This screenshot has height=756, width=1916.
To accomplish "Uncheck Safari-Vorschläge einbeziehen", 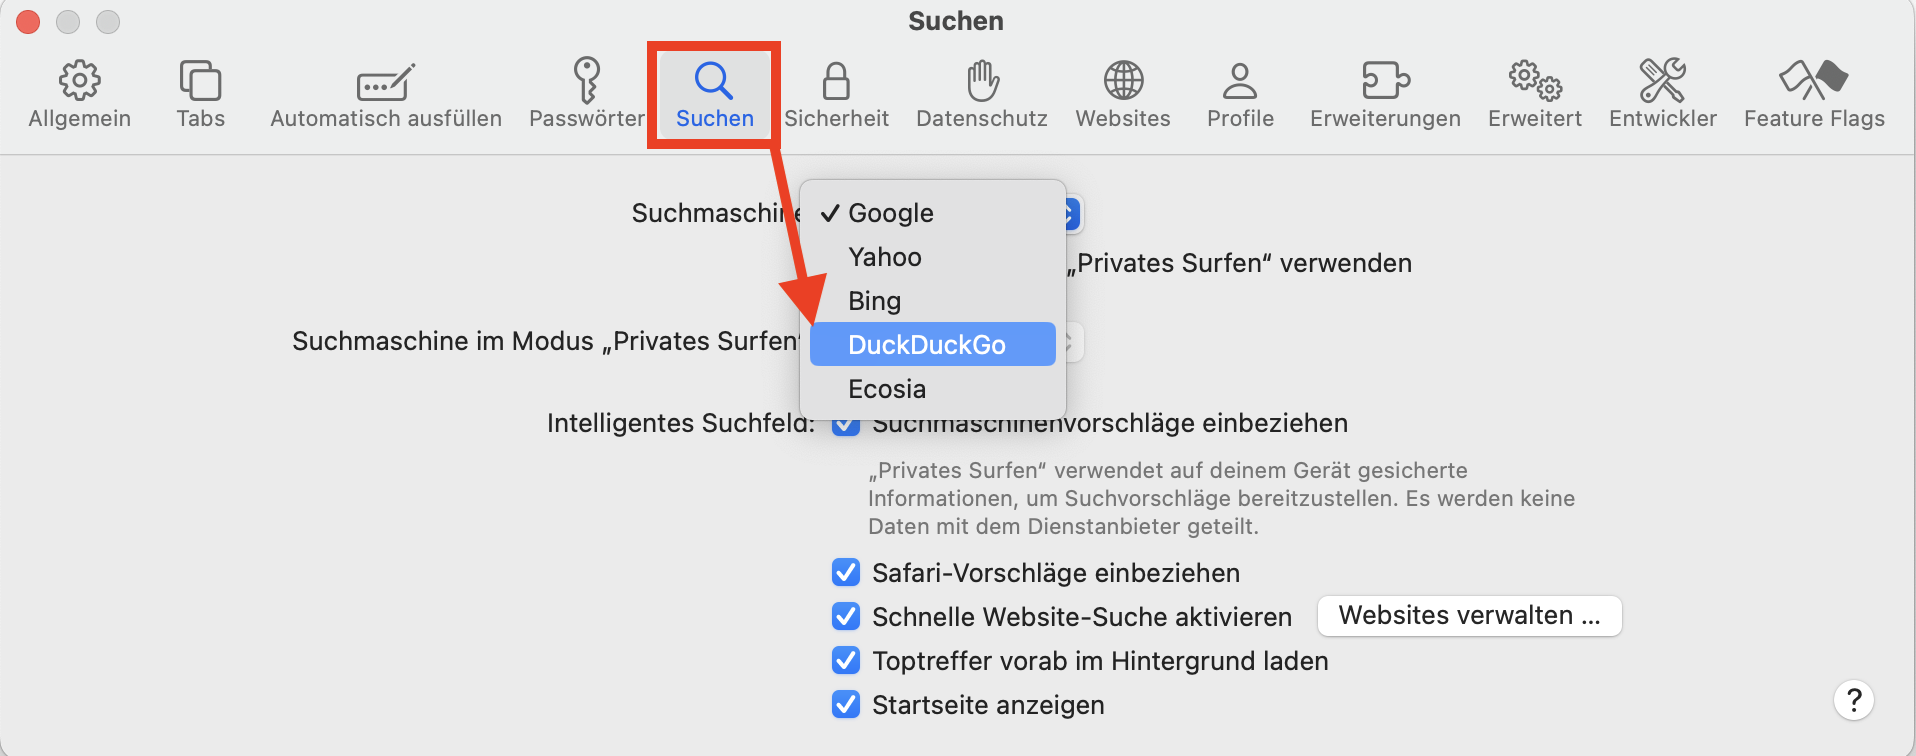I will pos(846,573).
